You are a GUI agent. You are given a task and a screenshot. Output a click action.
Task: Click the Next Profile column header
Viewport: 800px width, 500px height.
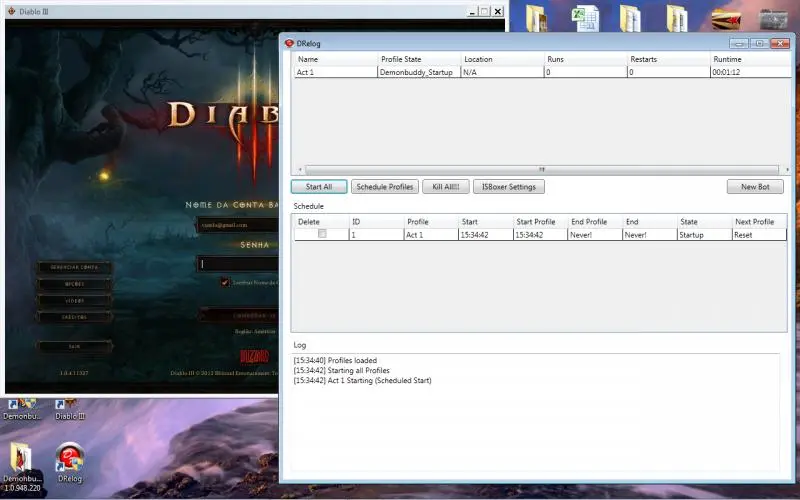coord(759,222)
